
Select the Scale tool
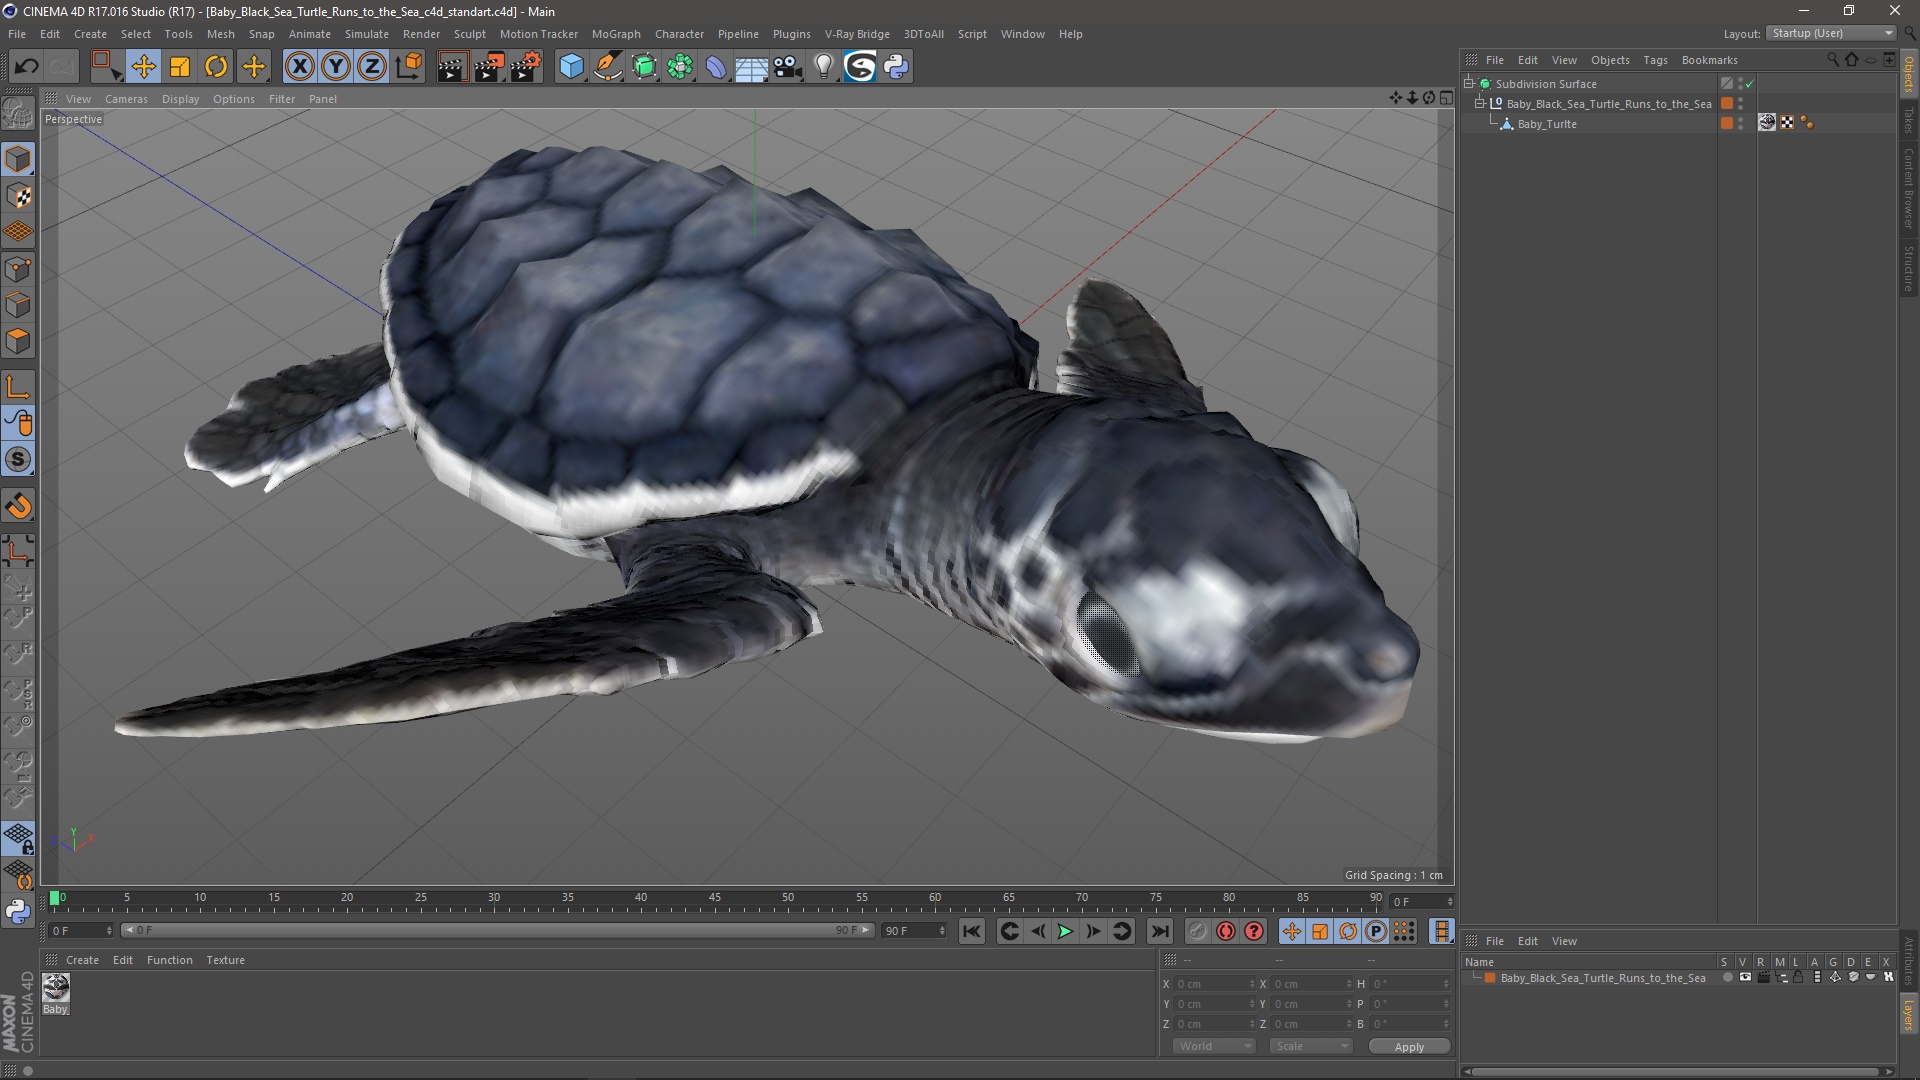180,67
